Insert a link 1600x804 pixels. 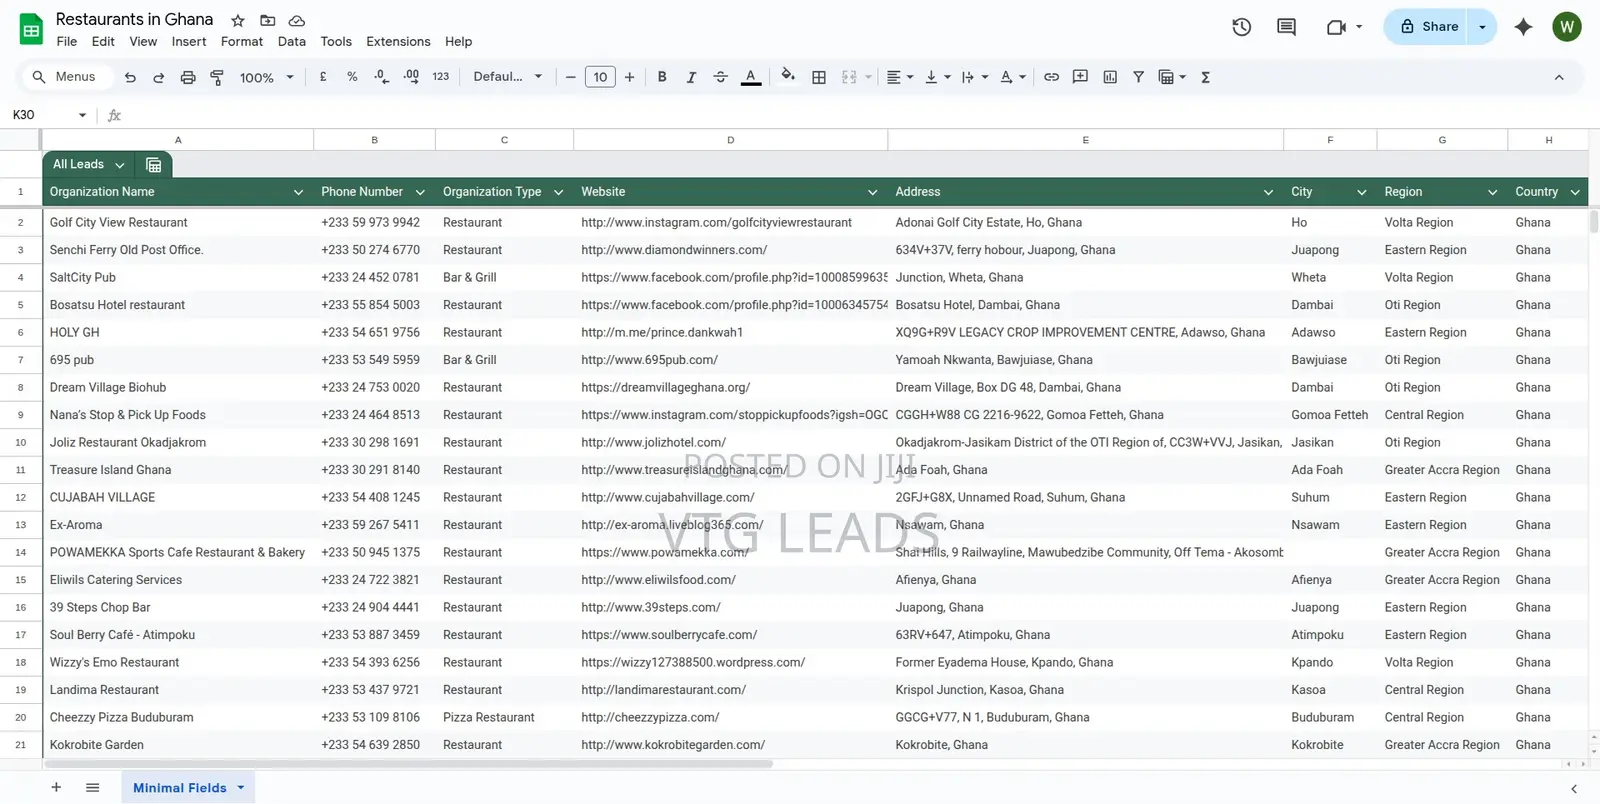pyautogui.click(x=1051, y=77)
